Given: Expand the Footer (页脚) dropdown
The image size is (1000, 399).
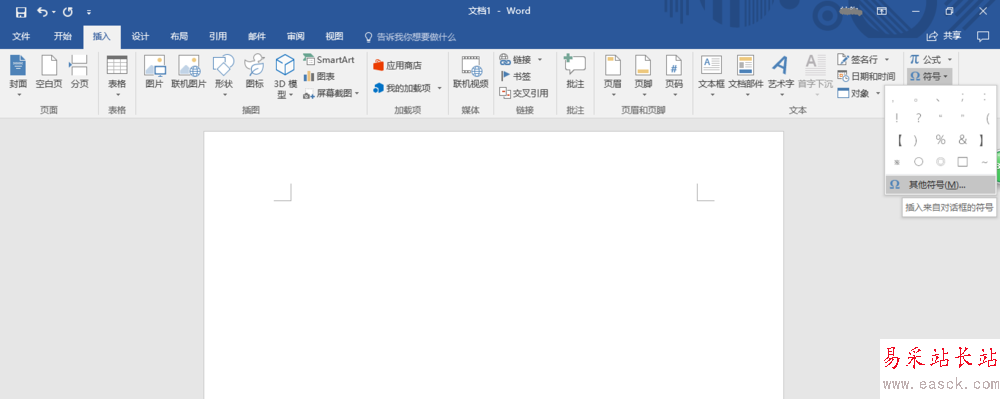Looking at the screenshot, I should point(643,96).
